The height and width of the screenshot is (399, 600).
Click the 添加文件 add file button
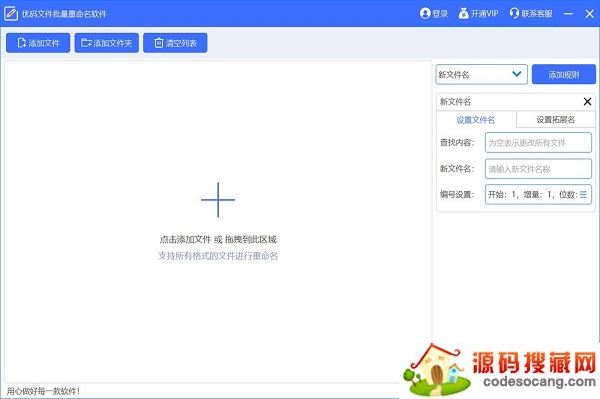pos(38,43)
